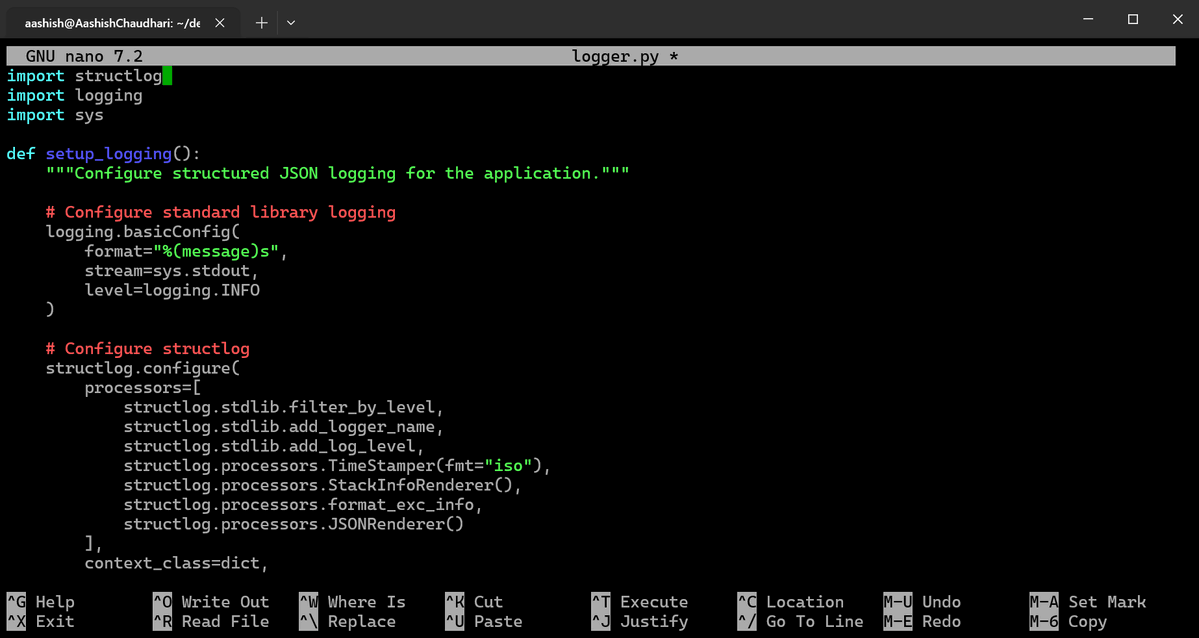
Task: Click the 'StackInfoRenderer()' line
Action: [x=323, y=485]
